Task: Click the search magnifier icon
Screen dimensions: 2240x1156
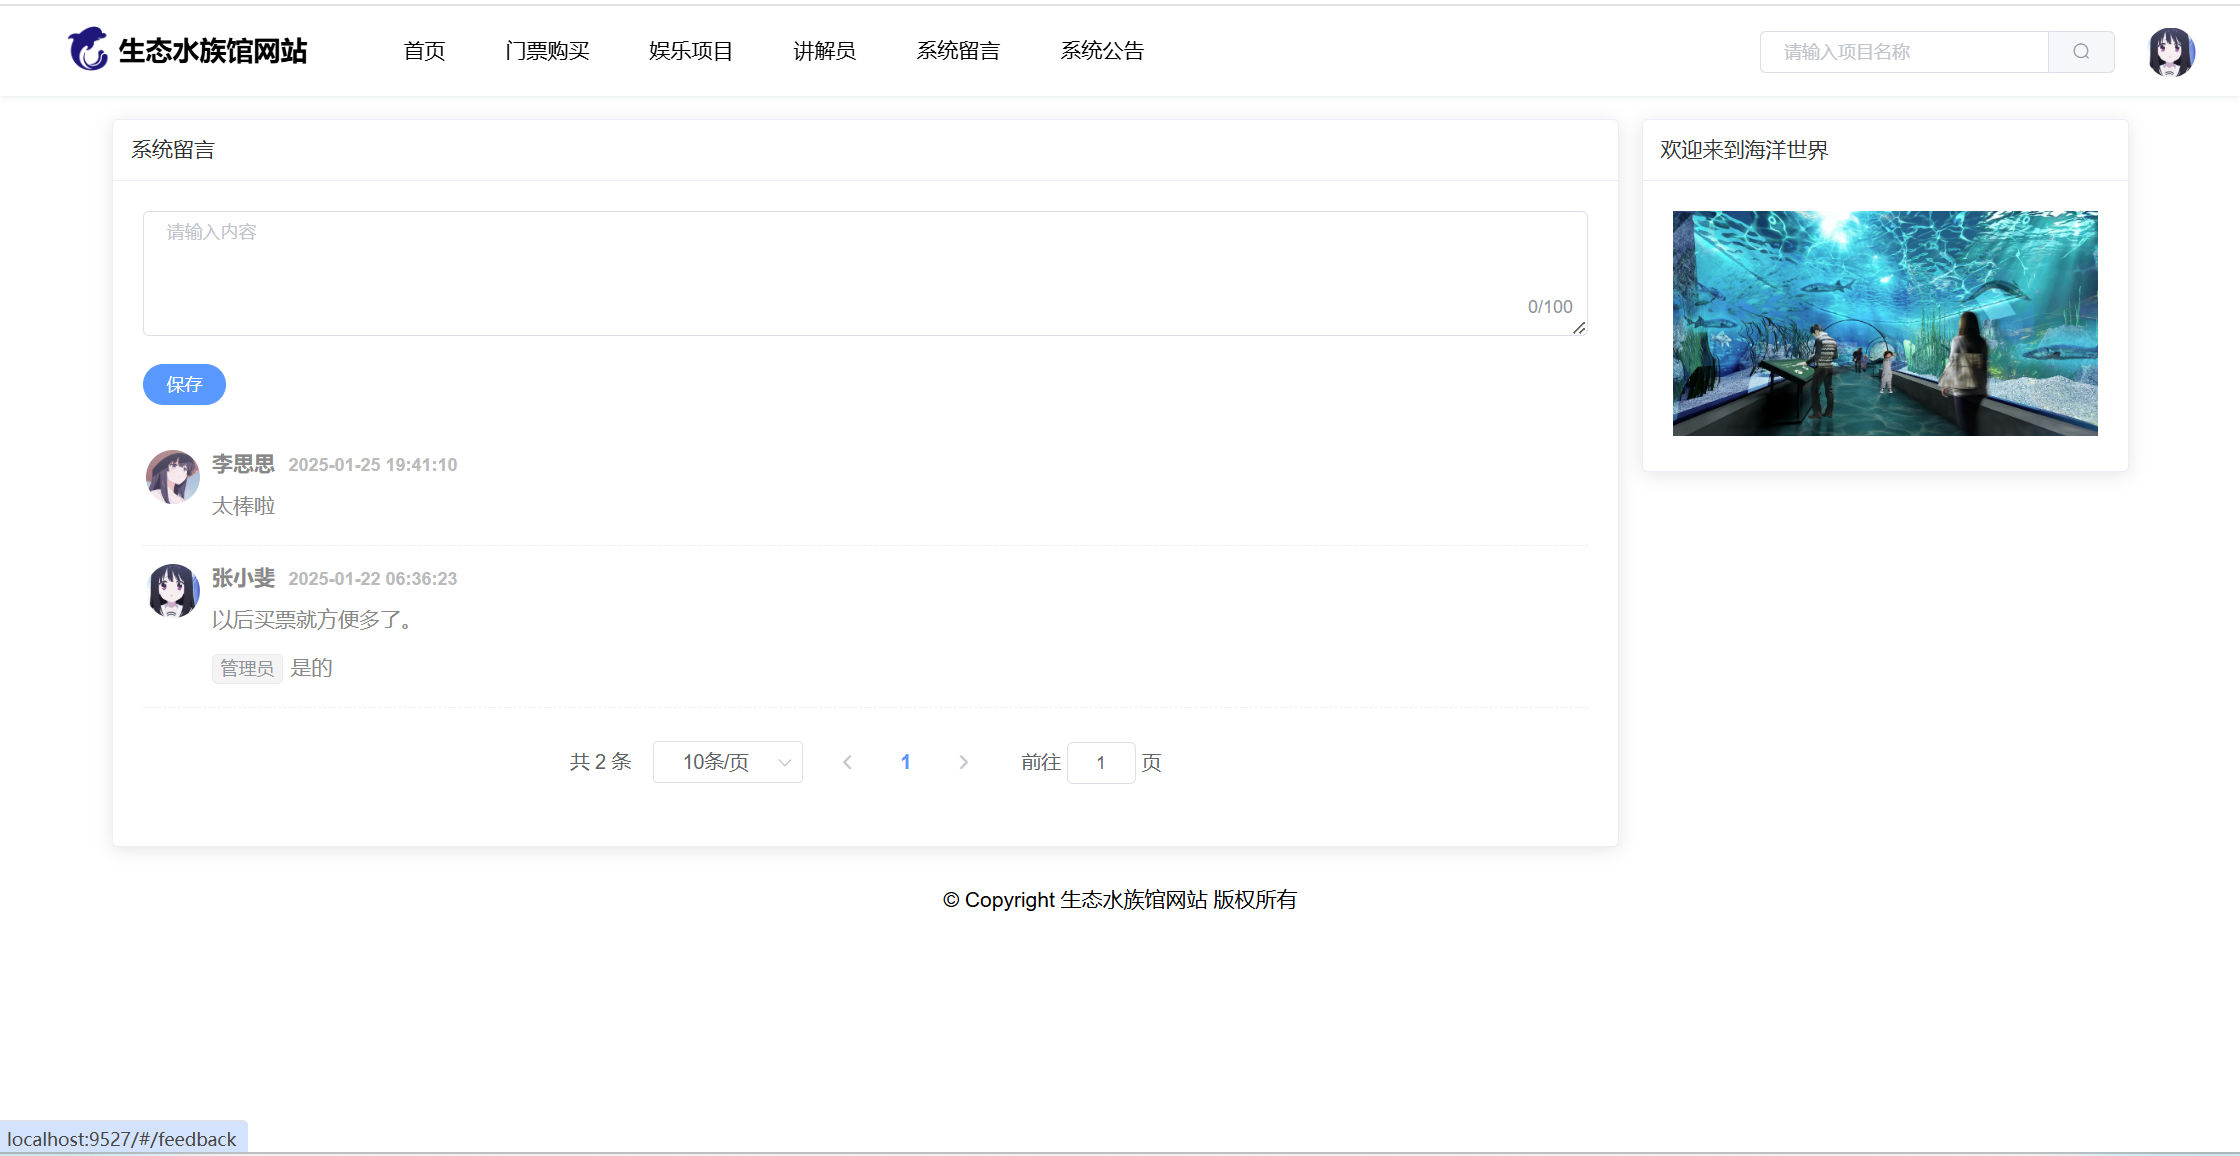Action: pyautogui.click(x=2080, y=52)
